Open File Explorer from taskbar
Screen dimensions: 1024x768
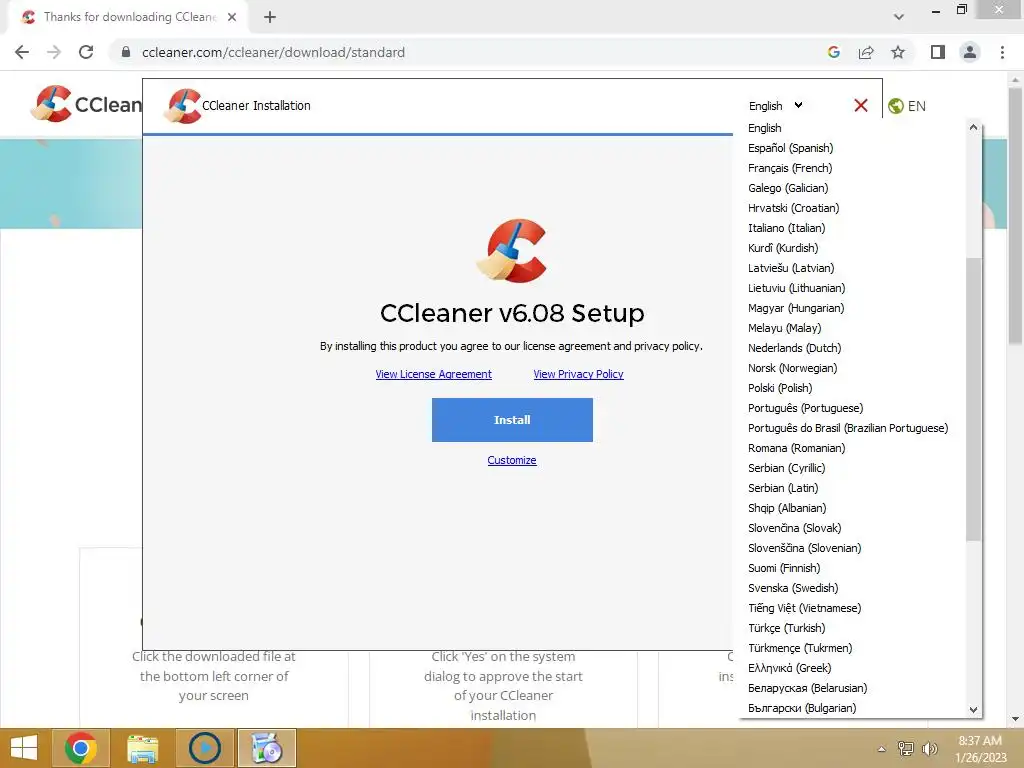(142, 748)
